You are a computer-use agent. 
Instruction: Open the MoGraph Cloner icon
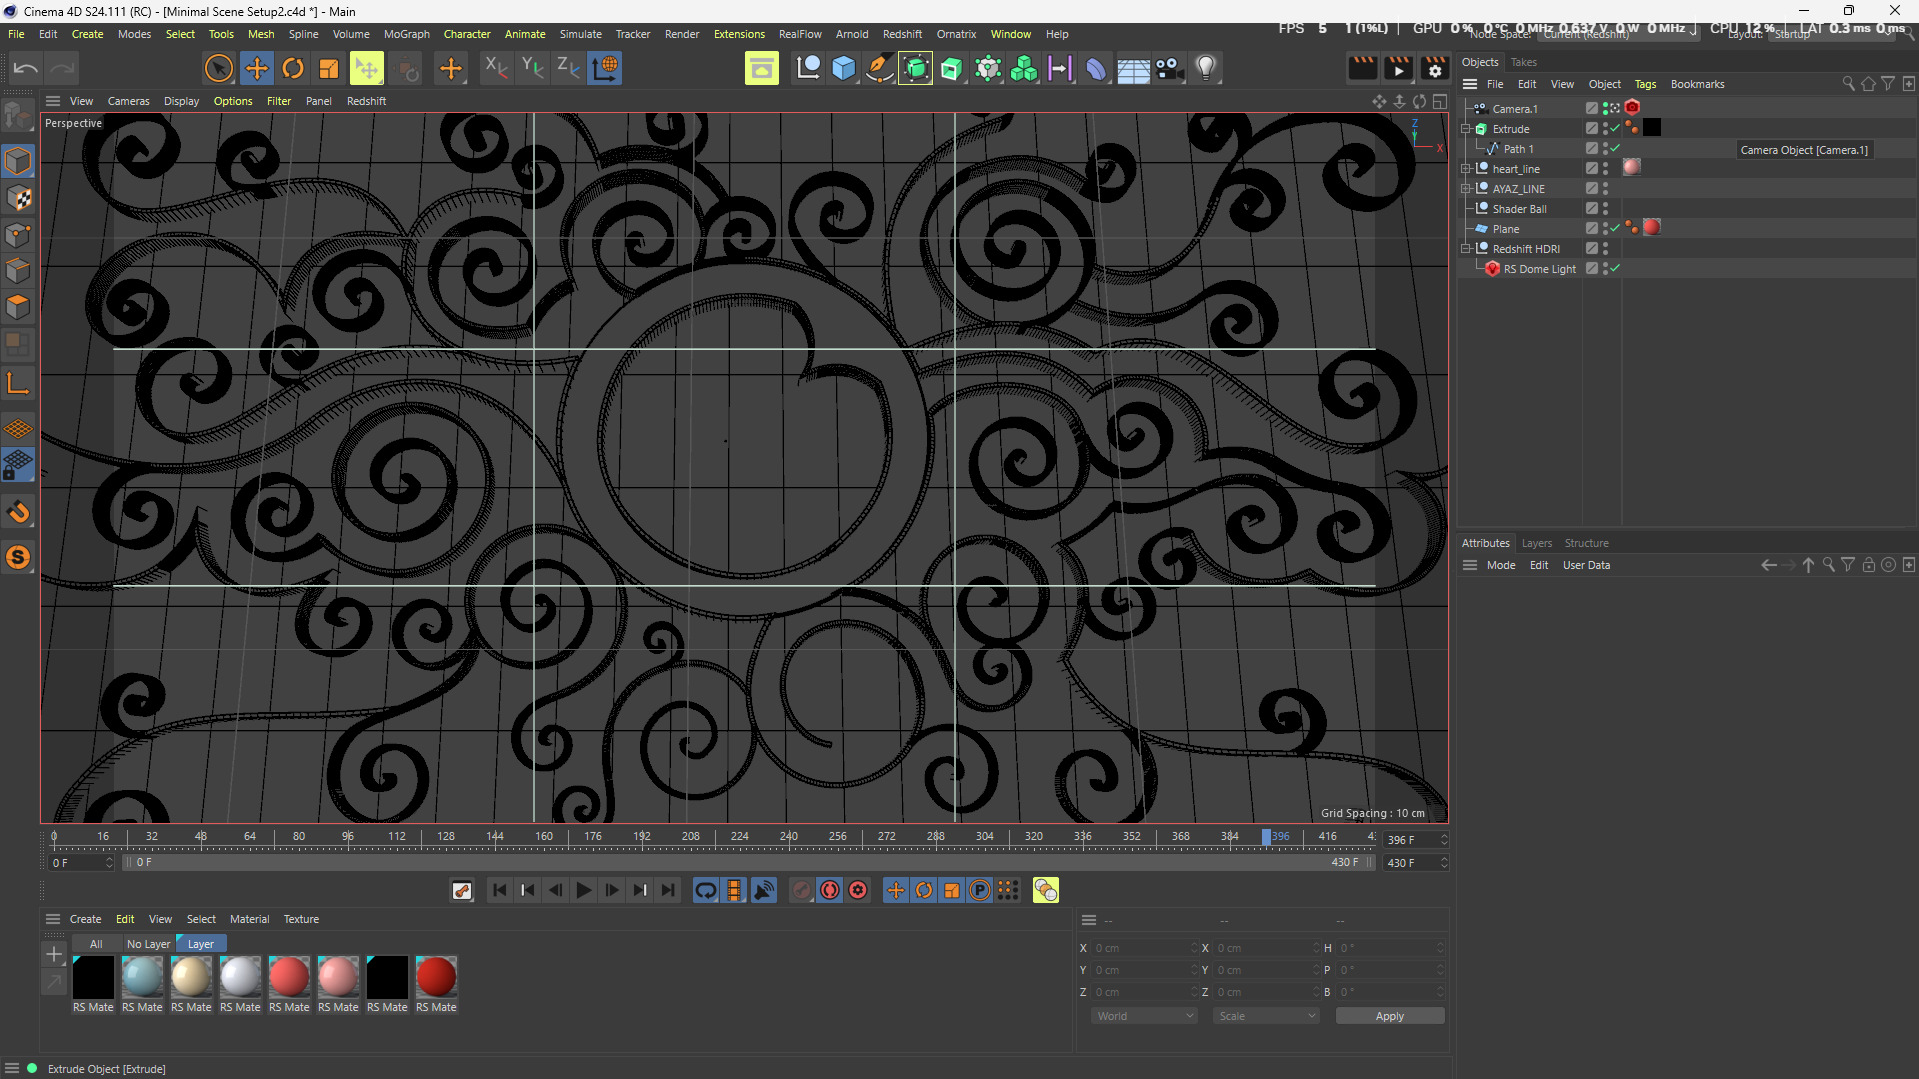click(1024, 68)
